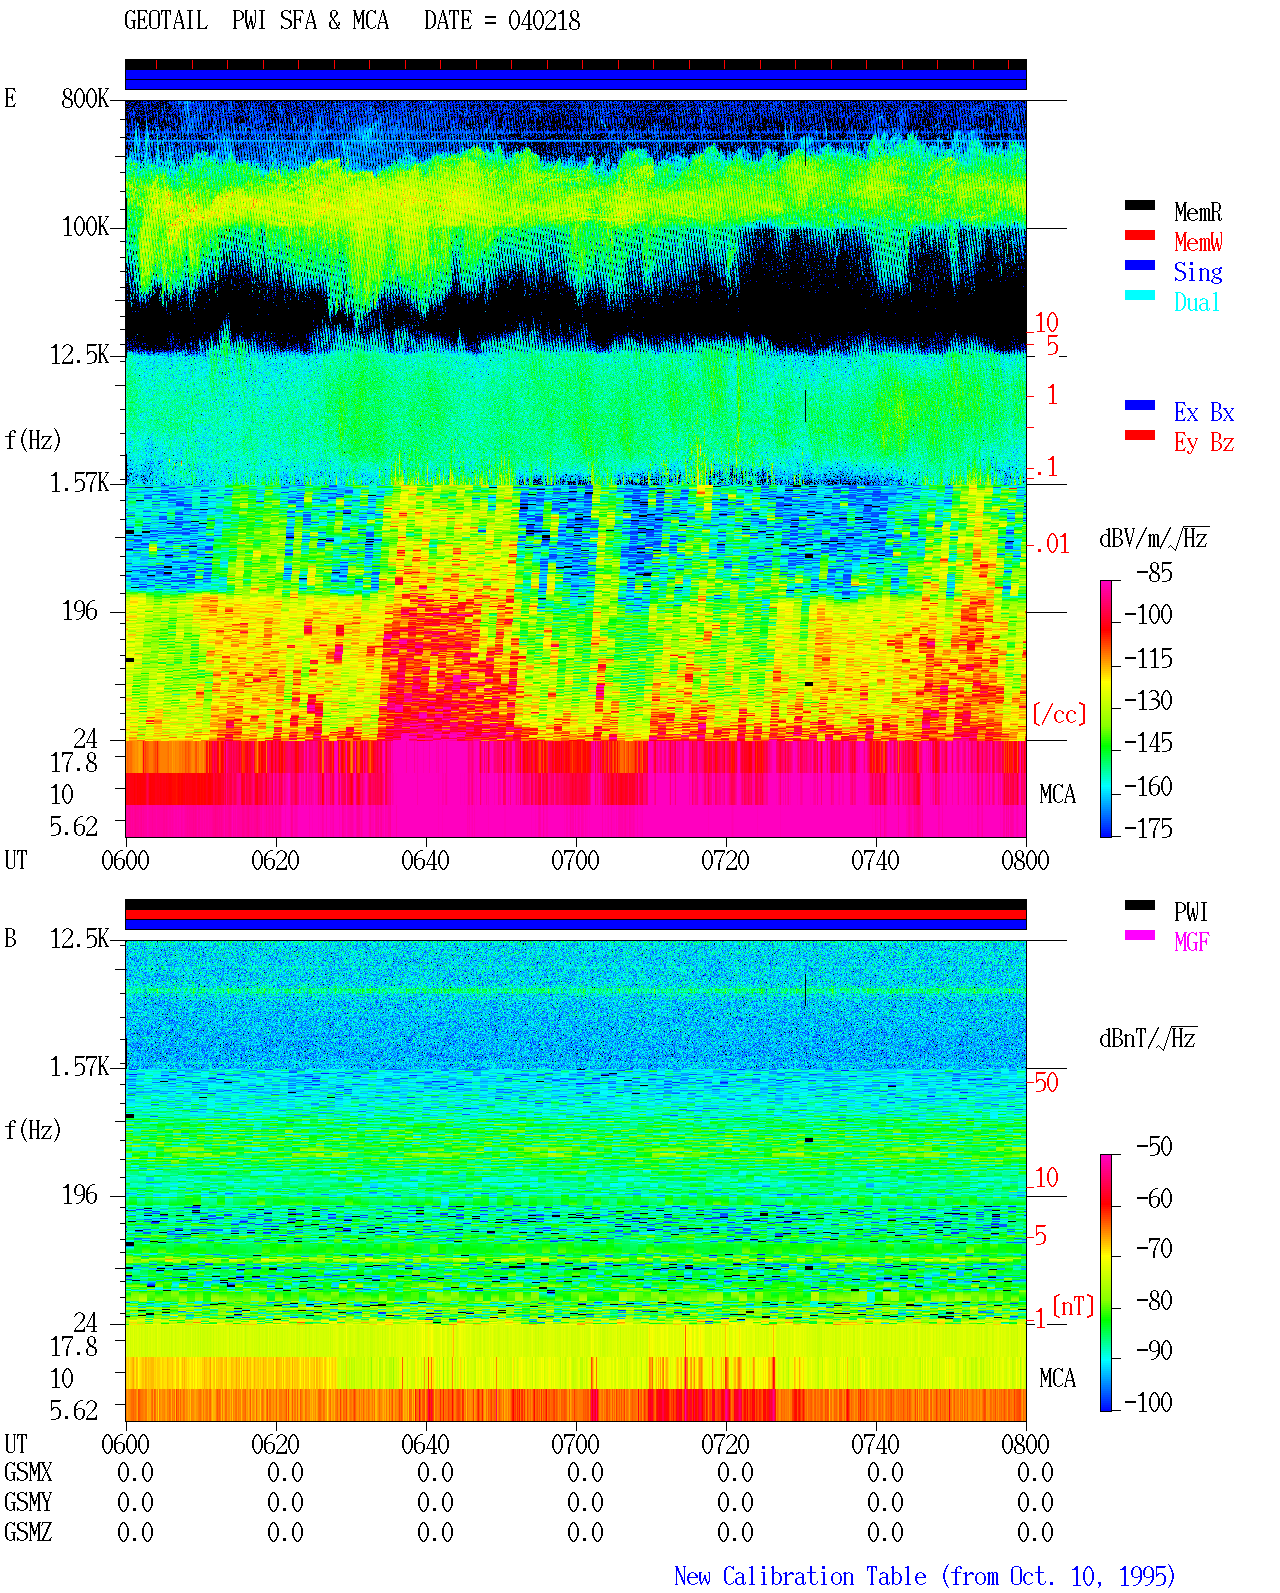This screenshot has height=1593, width=1280.
Task: Click the -85 color scale value
Action: 1154,573
